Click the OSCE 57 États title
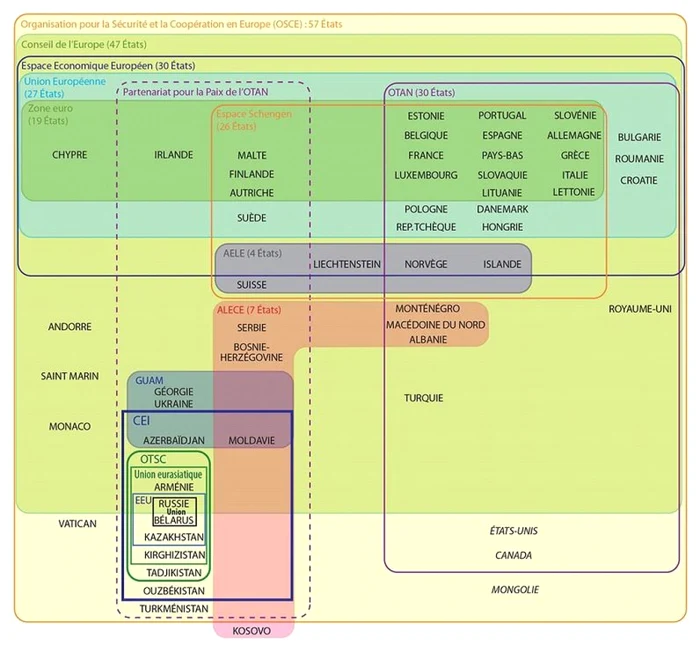 click(x=182, y=24)
